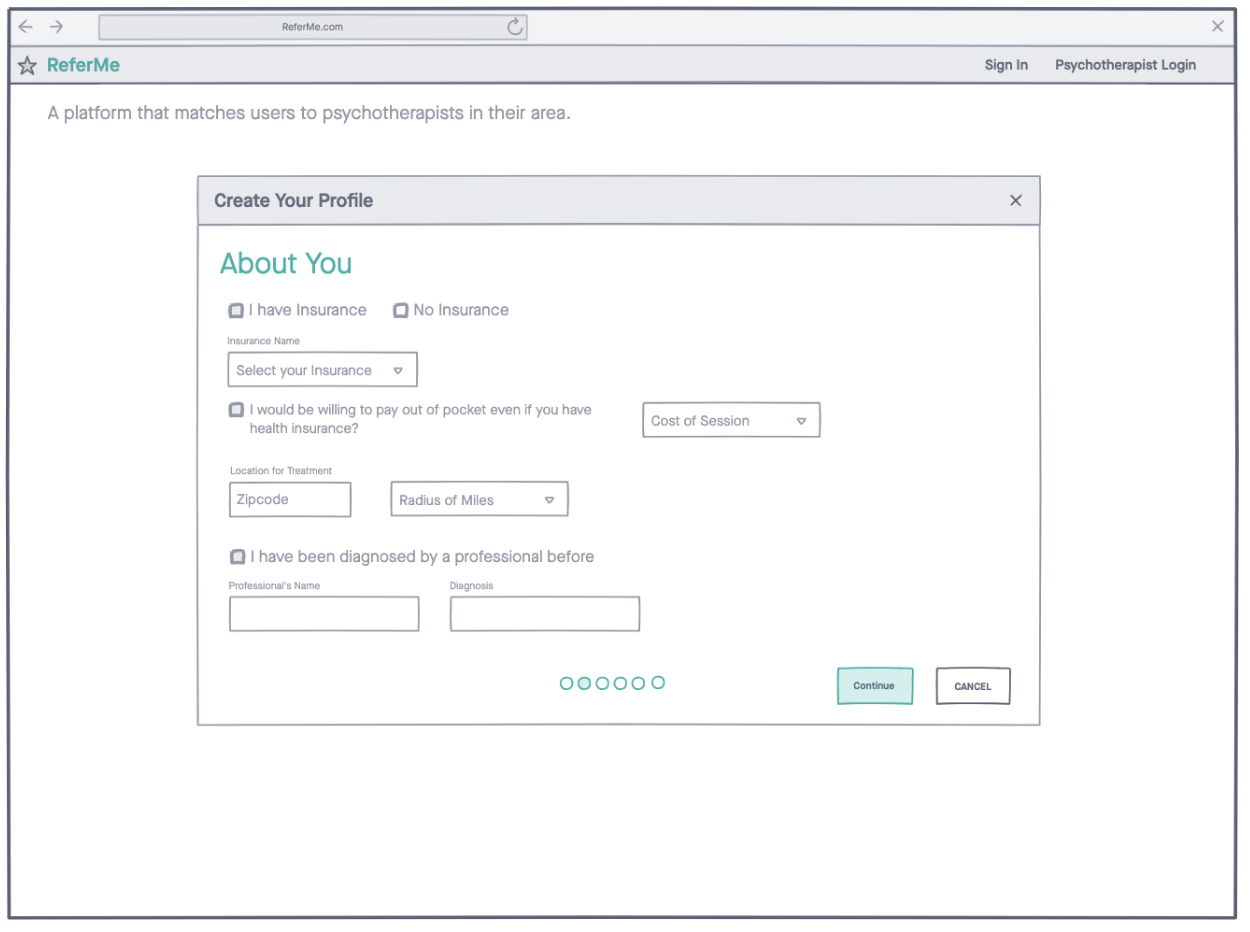Click the browser forward arrow
1250x932 pixels.
(56, 27)
